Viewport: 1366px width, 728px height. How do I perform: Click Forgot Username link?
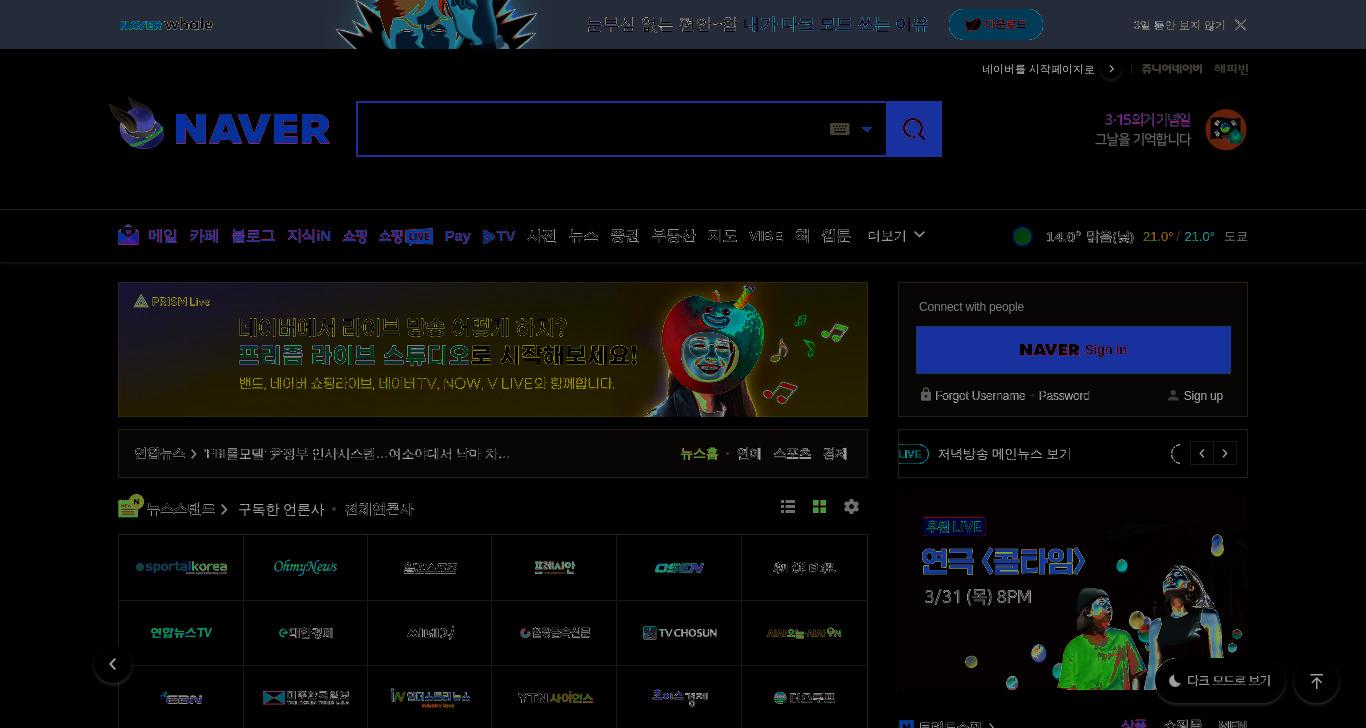coord(980,396)
